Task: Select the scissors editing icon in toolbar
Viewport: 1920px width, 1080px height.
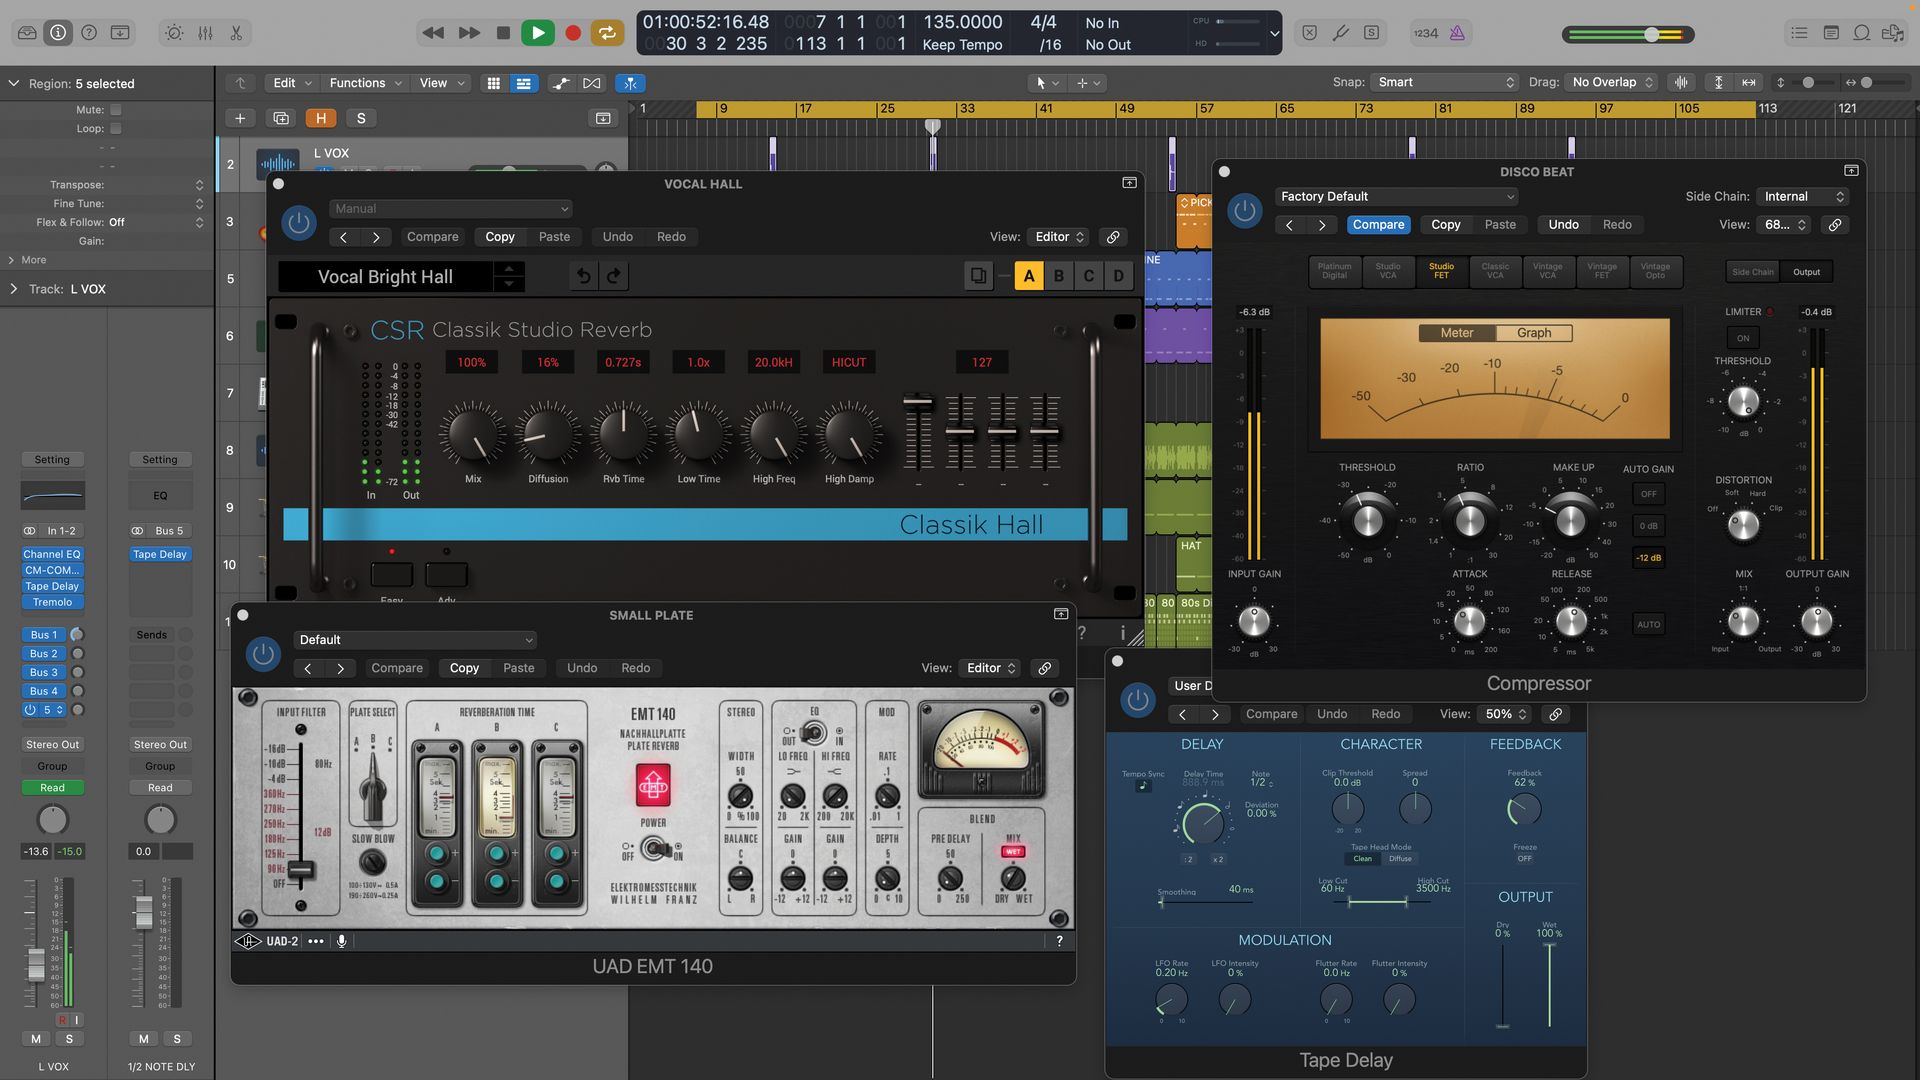Action: pyautogui.click(x=236, y=33)
